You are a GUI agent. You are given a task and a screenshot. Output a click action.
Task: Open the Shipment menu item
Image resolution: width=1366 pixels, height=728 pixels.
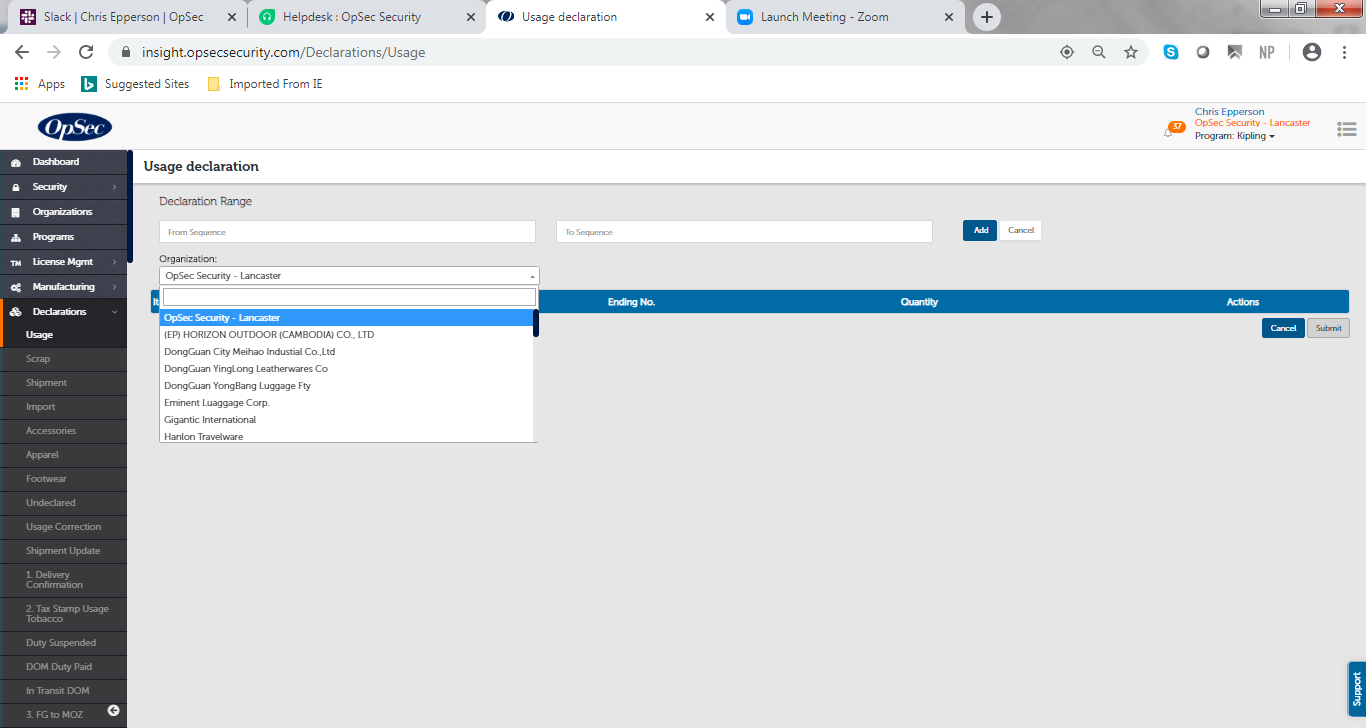coord(63,383)
